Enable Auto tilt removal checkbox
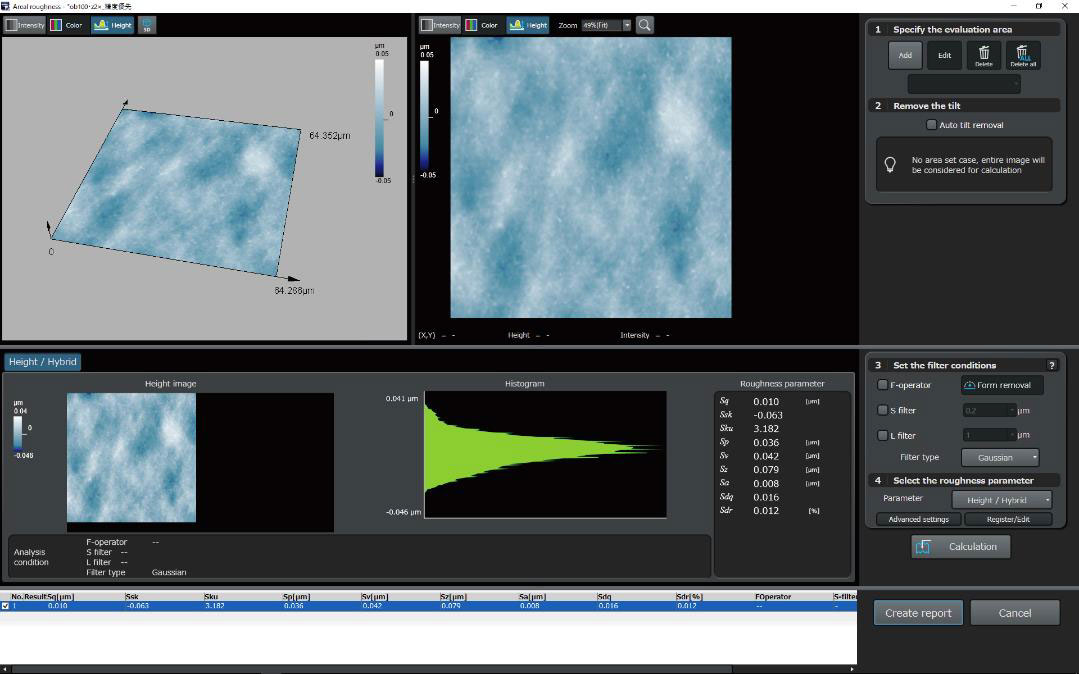 (x=931, y=125)
